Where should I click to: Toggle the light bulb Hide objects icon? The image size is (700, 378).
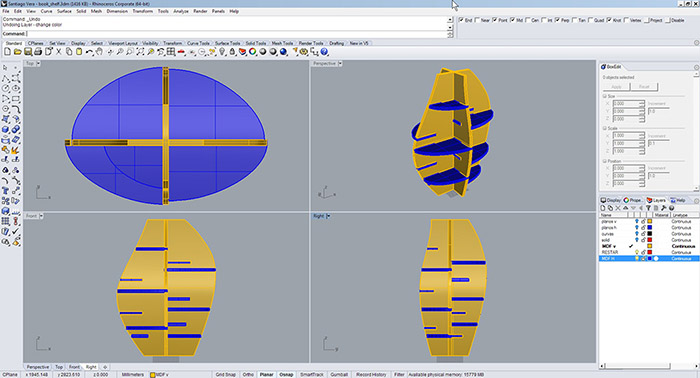pyautogui.click(x=222, y=52)
